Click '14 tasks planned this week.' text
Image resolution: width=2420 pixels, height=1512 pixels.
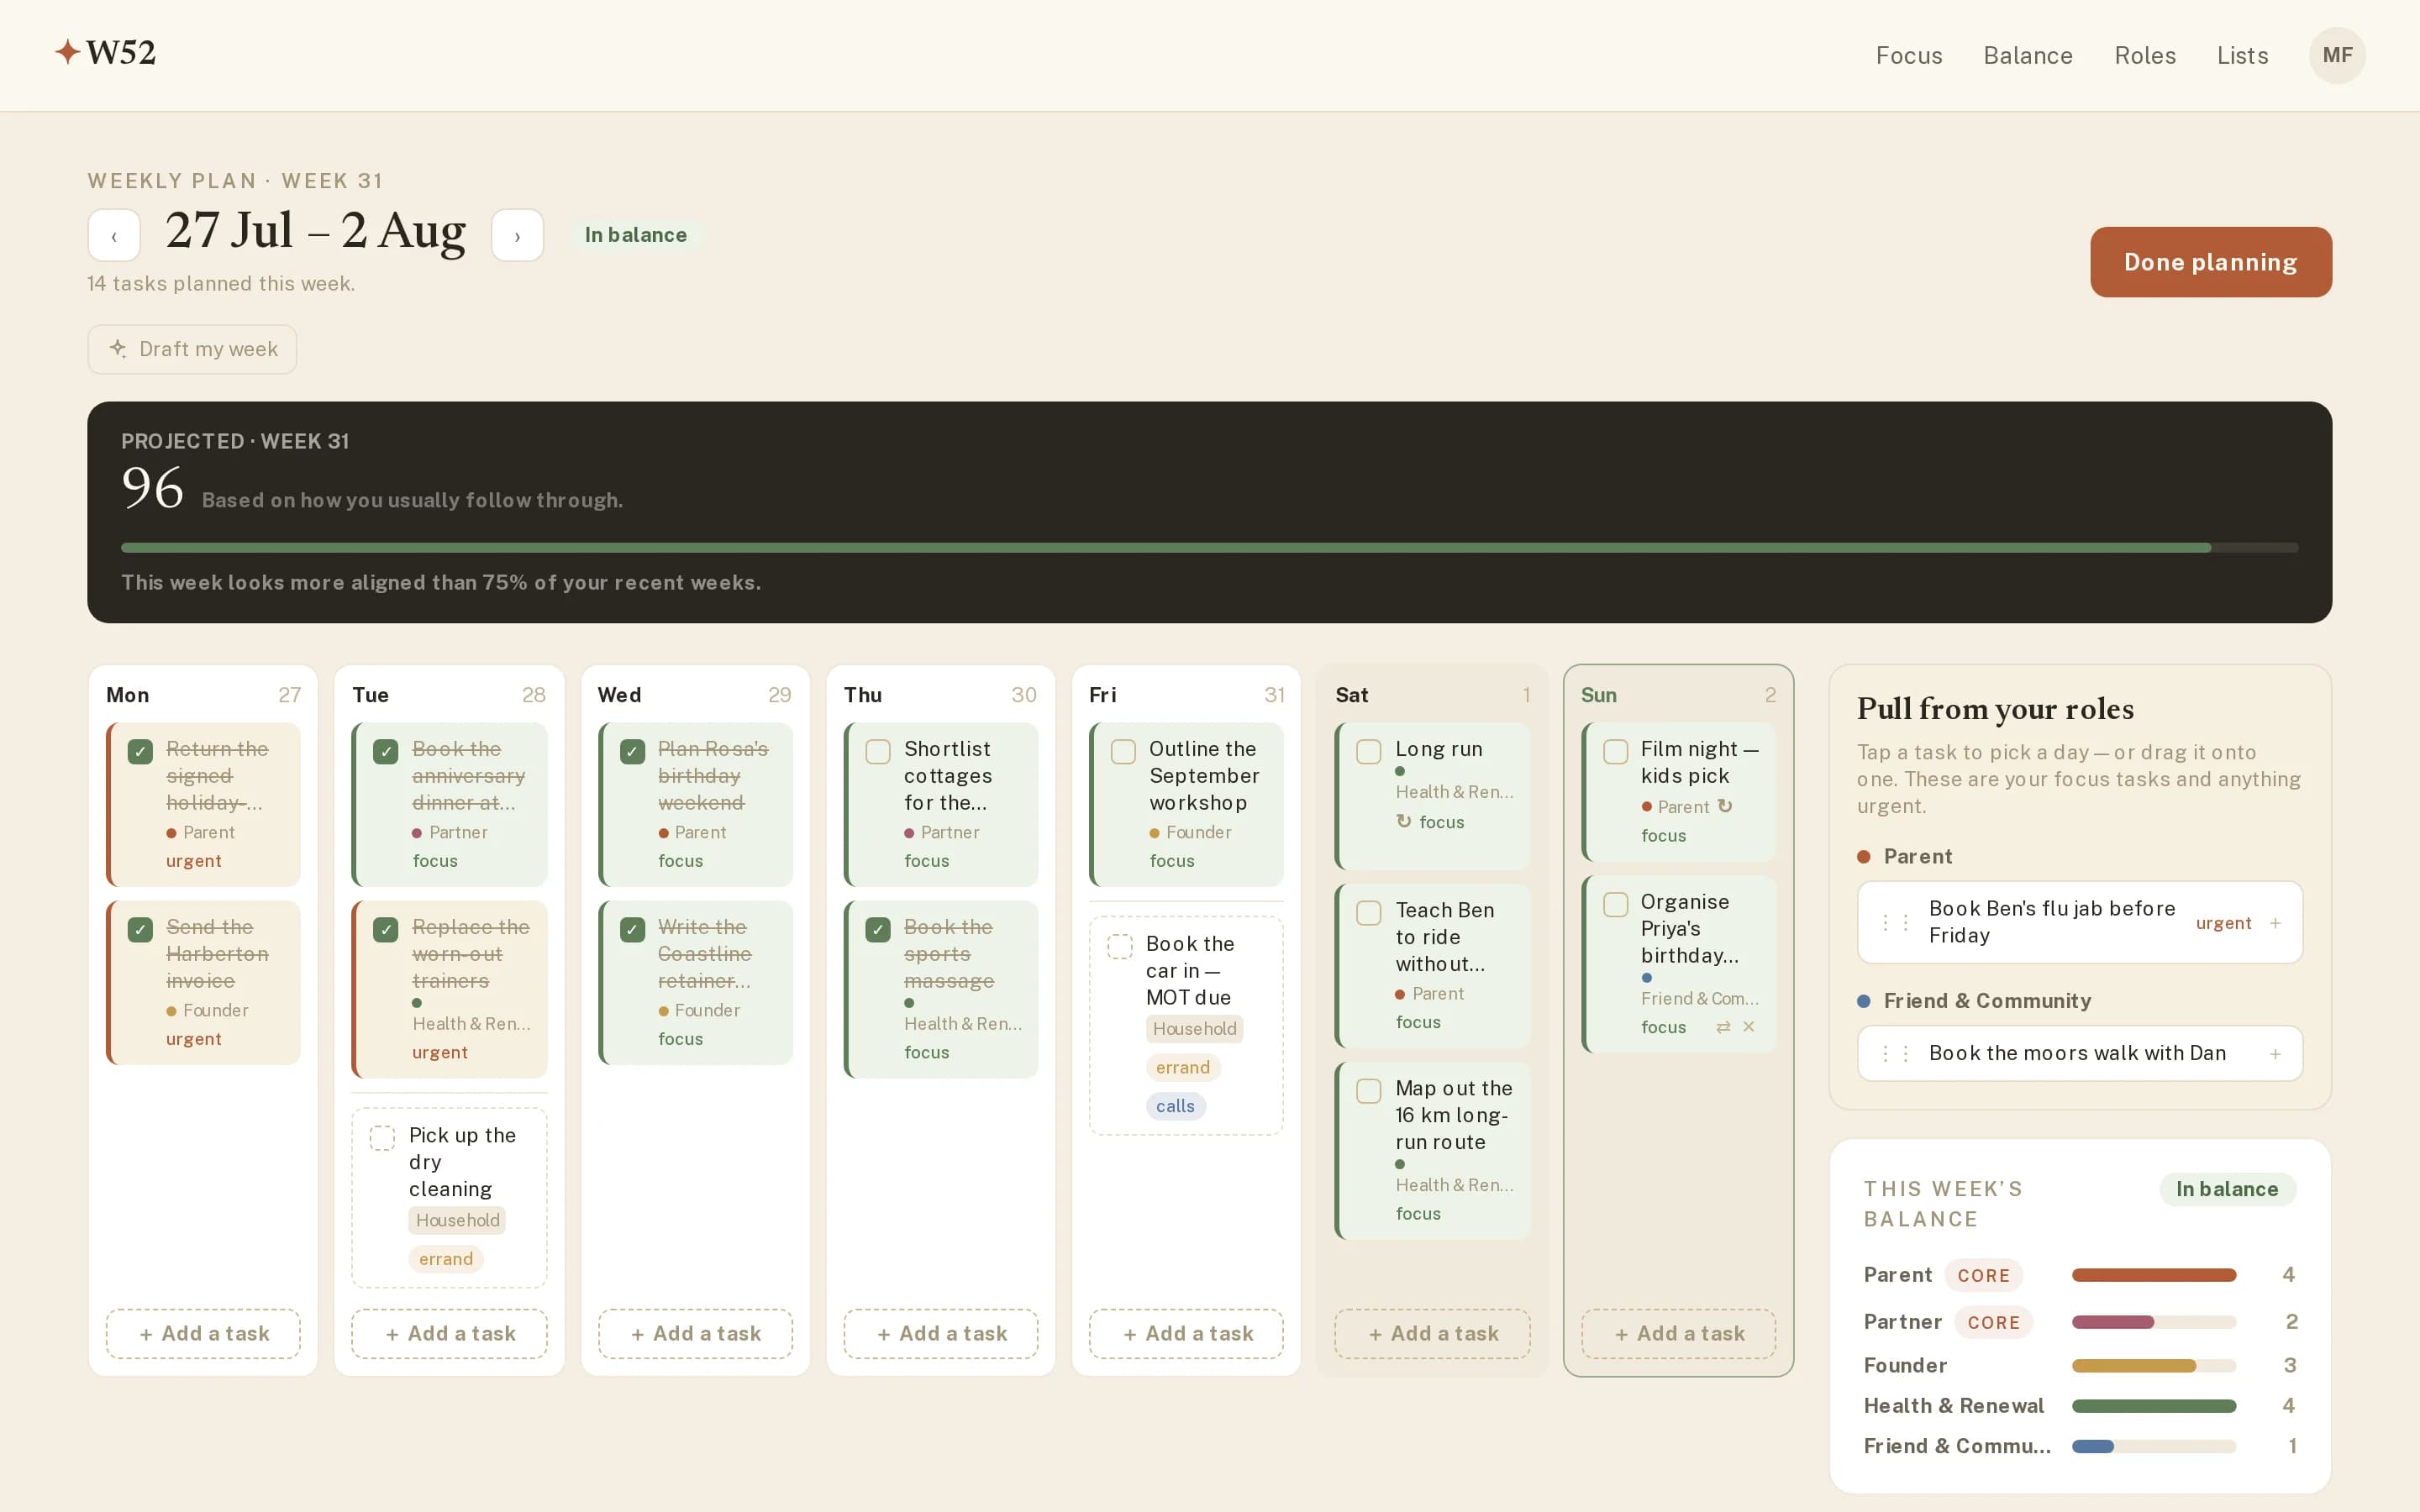221,284
